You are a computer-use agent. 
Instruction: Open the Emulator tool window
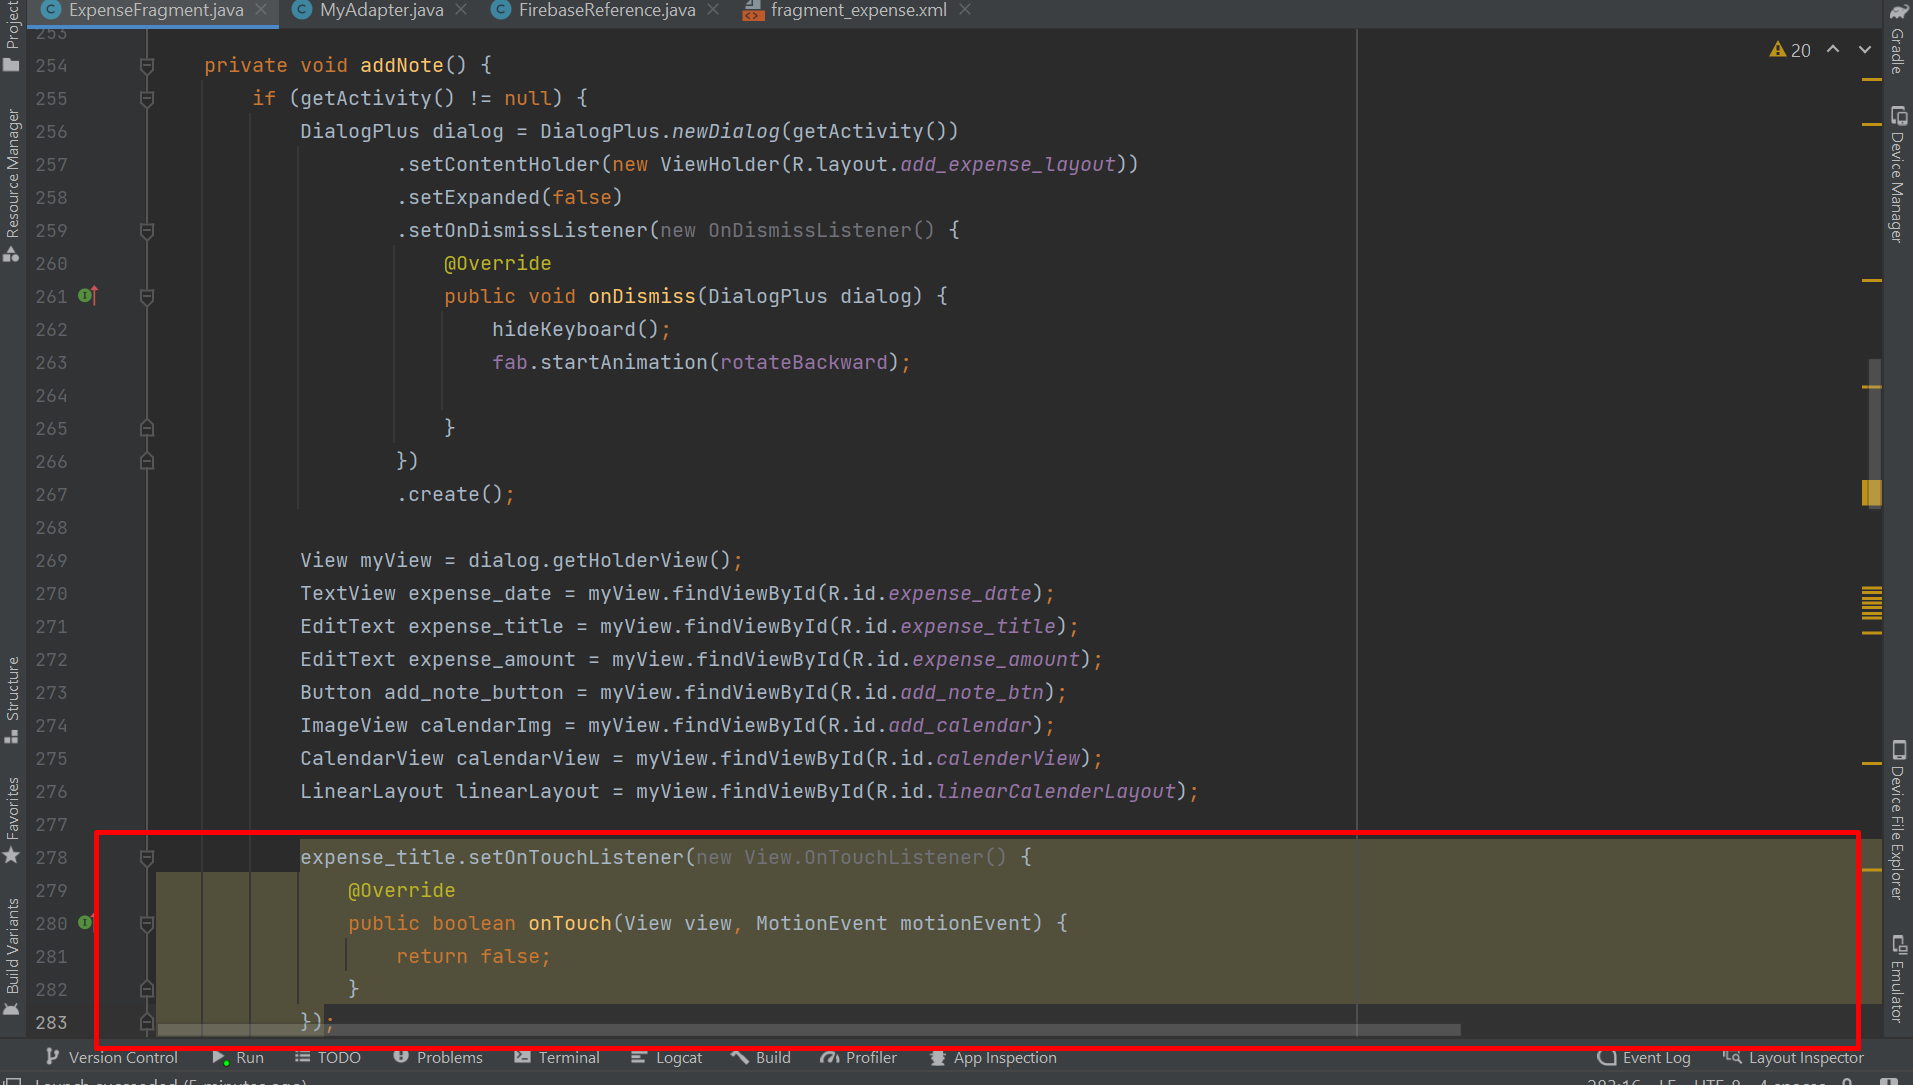(1897, 978)
